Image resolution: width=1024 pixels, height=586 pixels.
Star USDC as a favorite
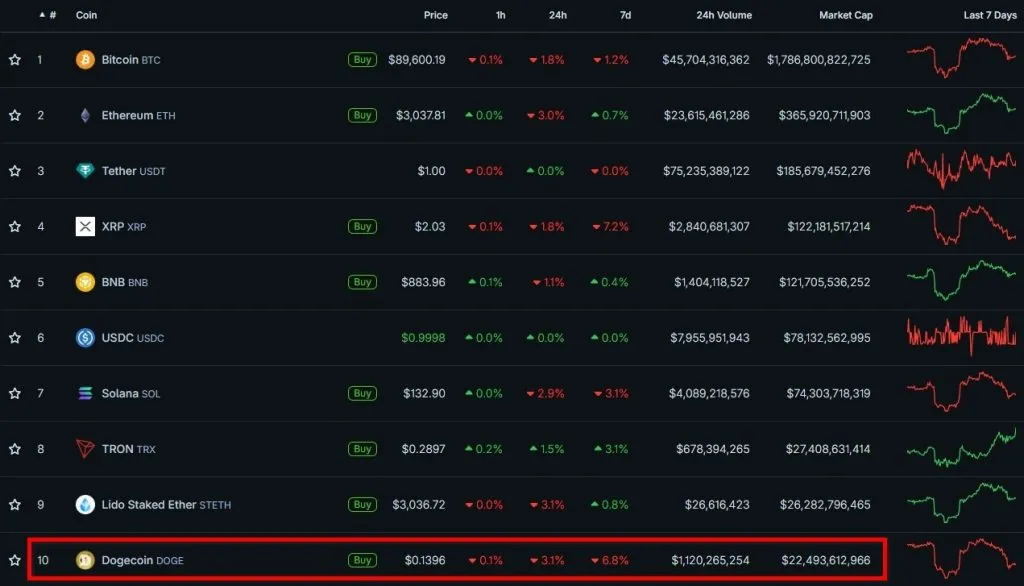pyautogui.click(x=15, y=337)
